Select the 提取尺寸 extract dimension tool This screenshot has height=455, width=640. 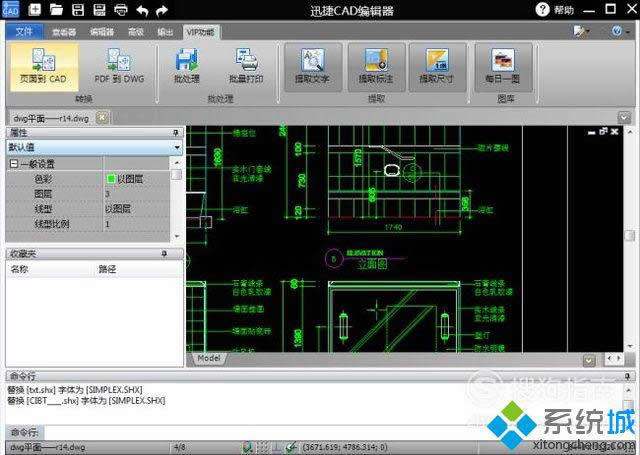pyautogui.click(x=437, y=67)
